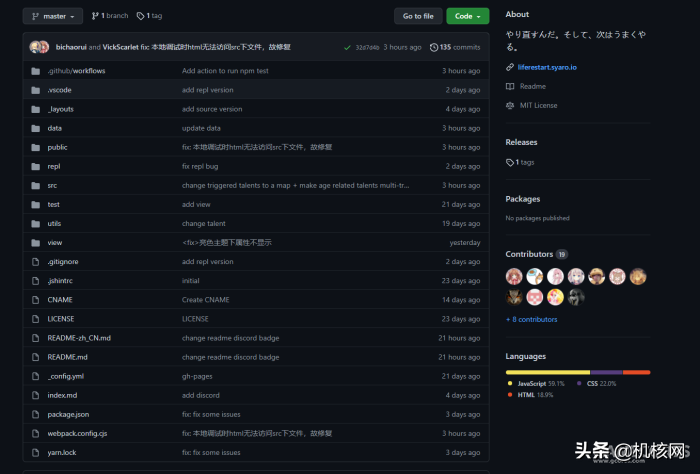Open the src folder name

point(52,186)
